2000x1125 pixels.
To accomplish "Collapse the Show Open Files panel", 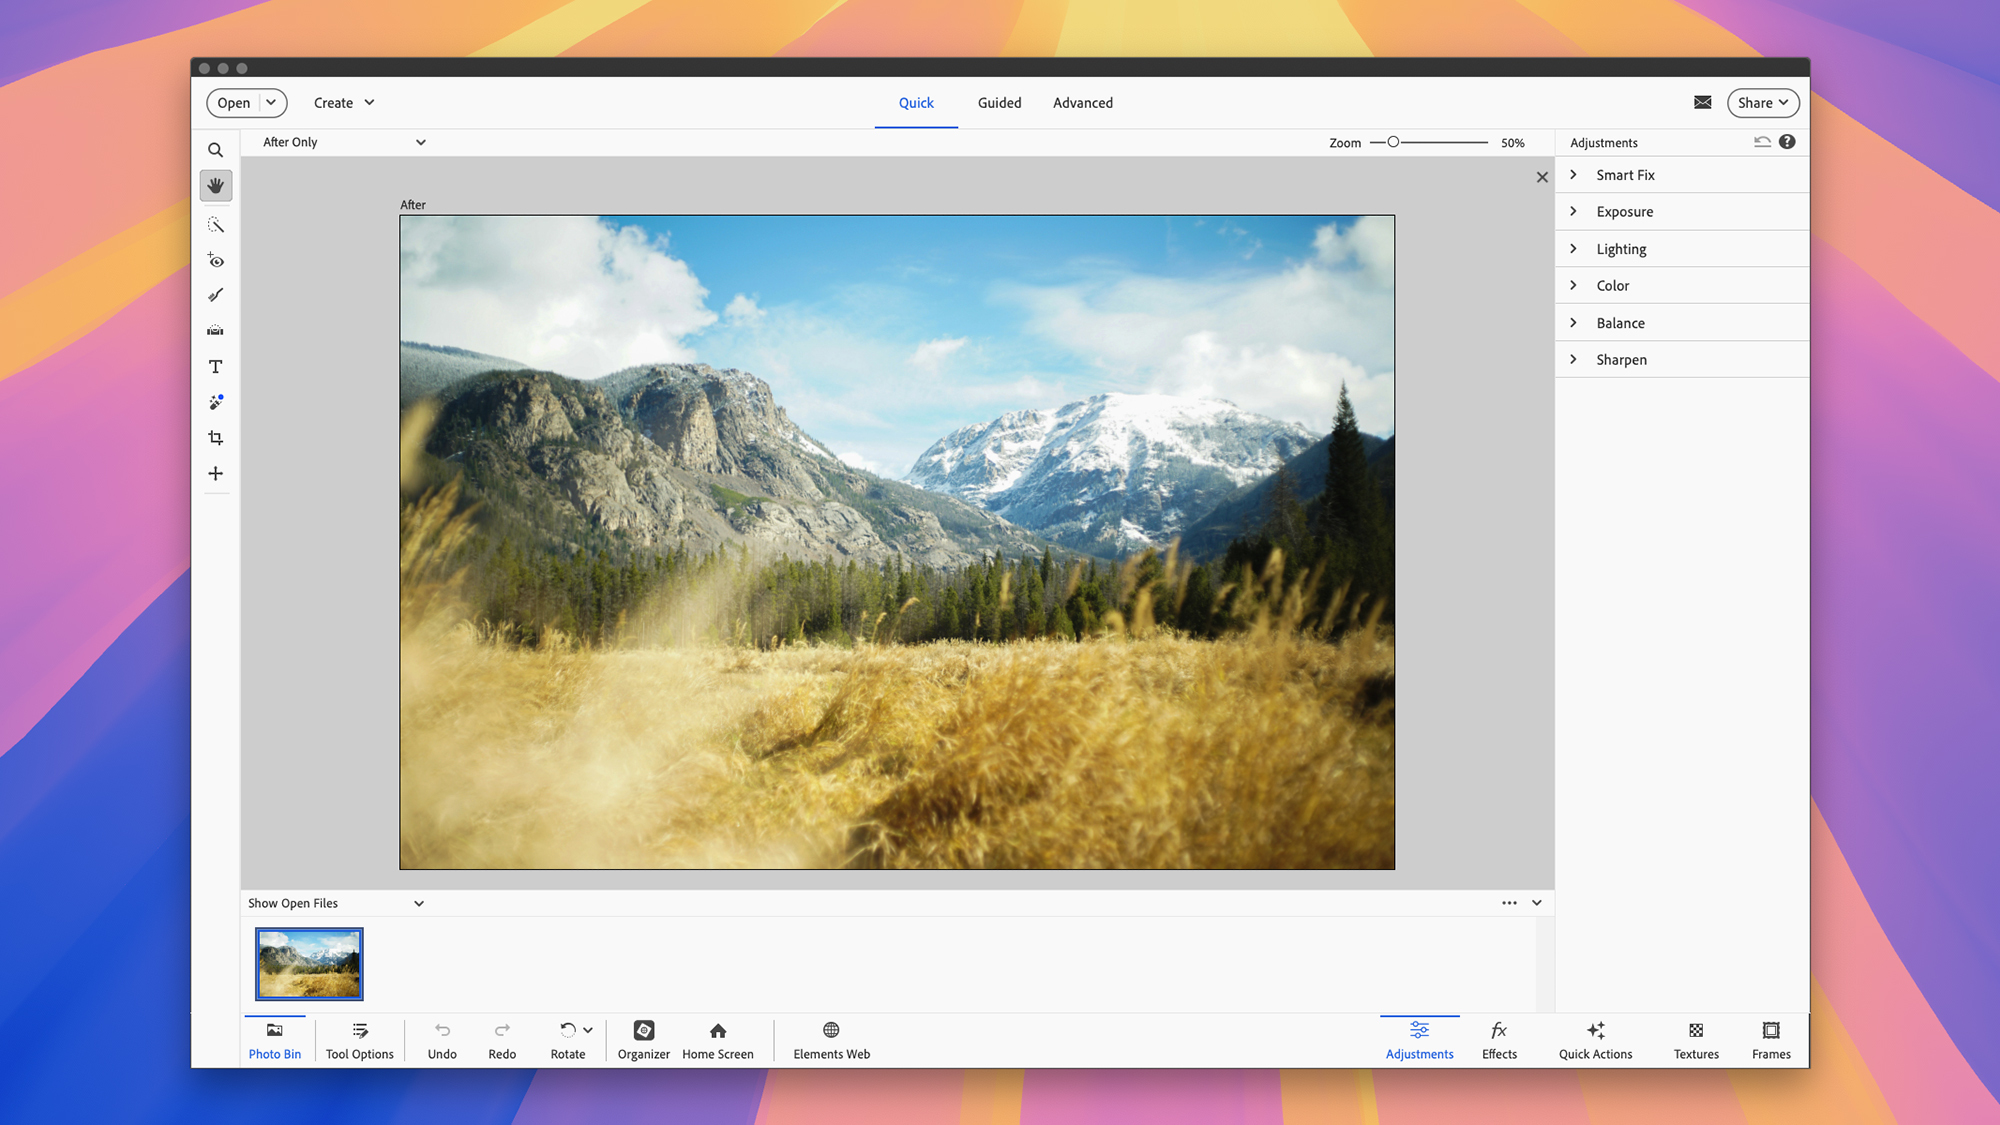I will coord(419,903).
